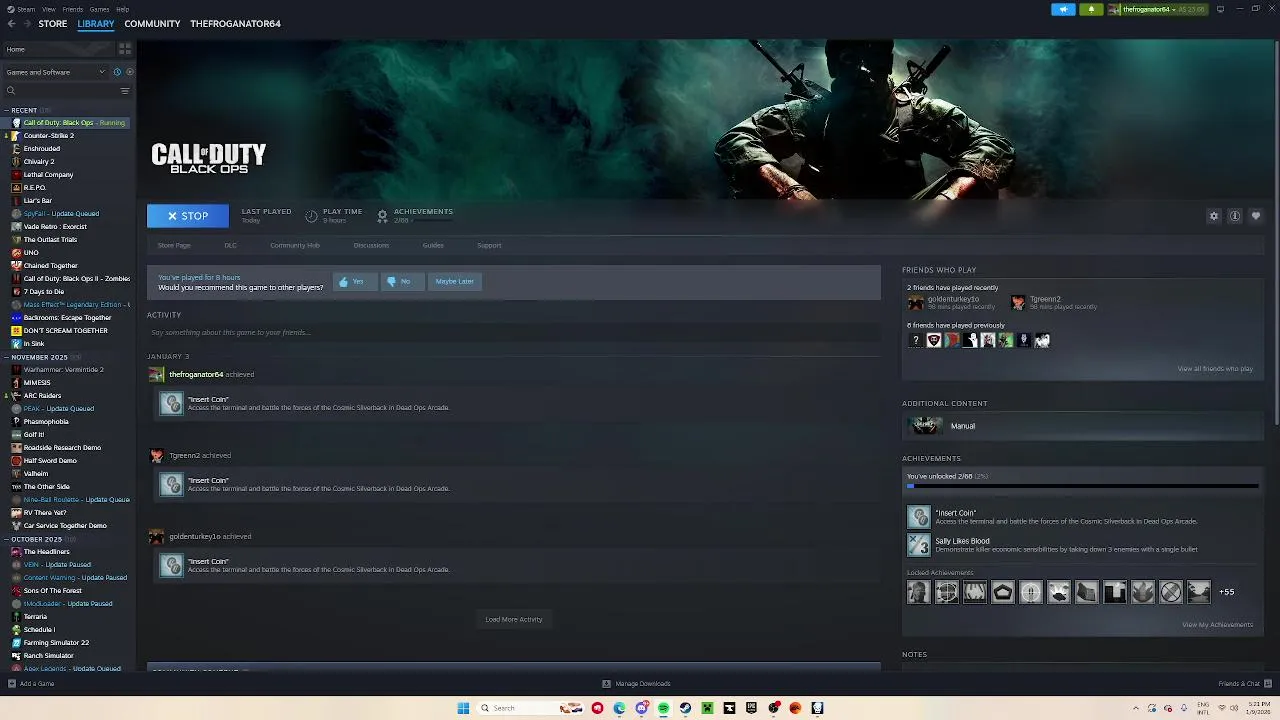Click the forward navigation arrow
Viewport: 1280px width, 720px height.
tap(27, 24)
